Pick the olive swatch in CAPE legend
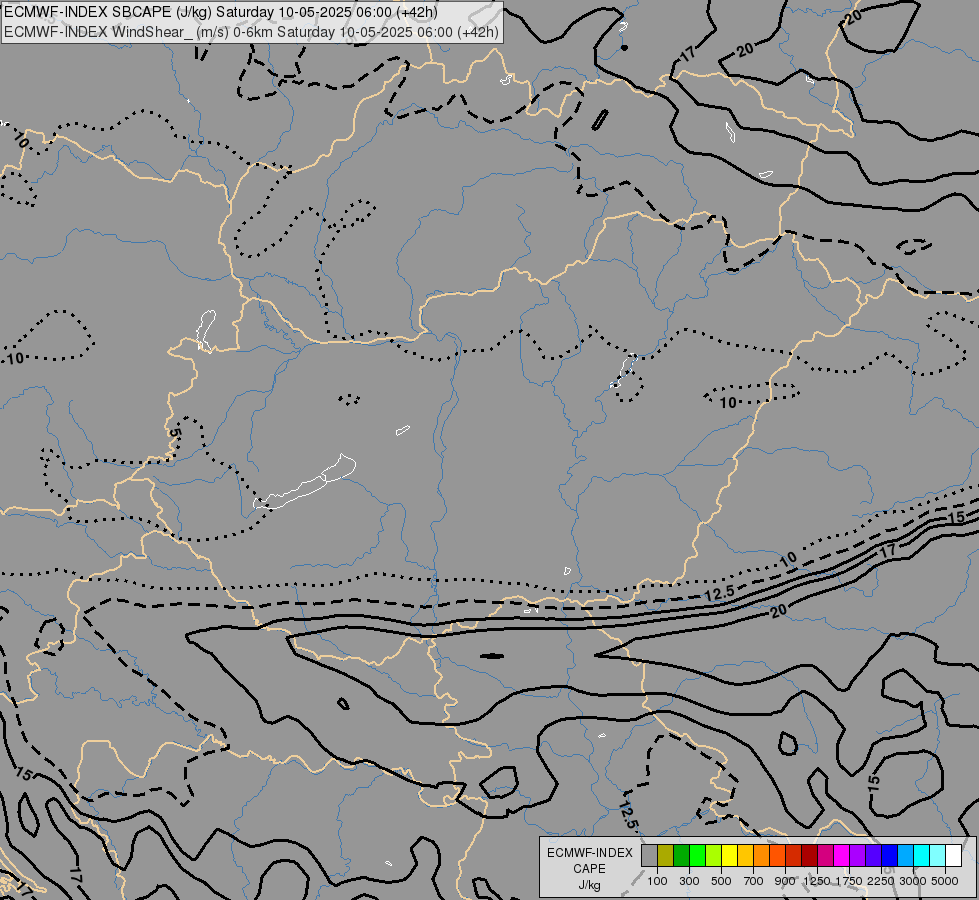Viewport: 979px width, 900px height. (666, 855)
